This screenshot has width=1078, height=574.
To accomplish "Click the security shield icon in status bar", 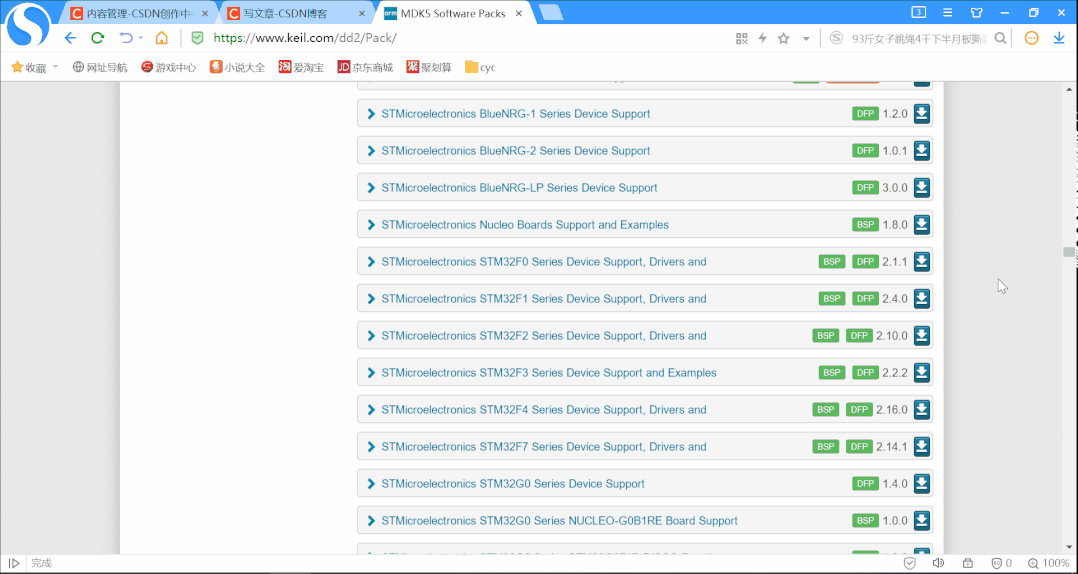I will coord(910,564).
